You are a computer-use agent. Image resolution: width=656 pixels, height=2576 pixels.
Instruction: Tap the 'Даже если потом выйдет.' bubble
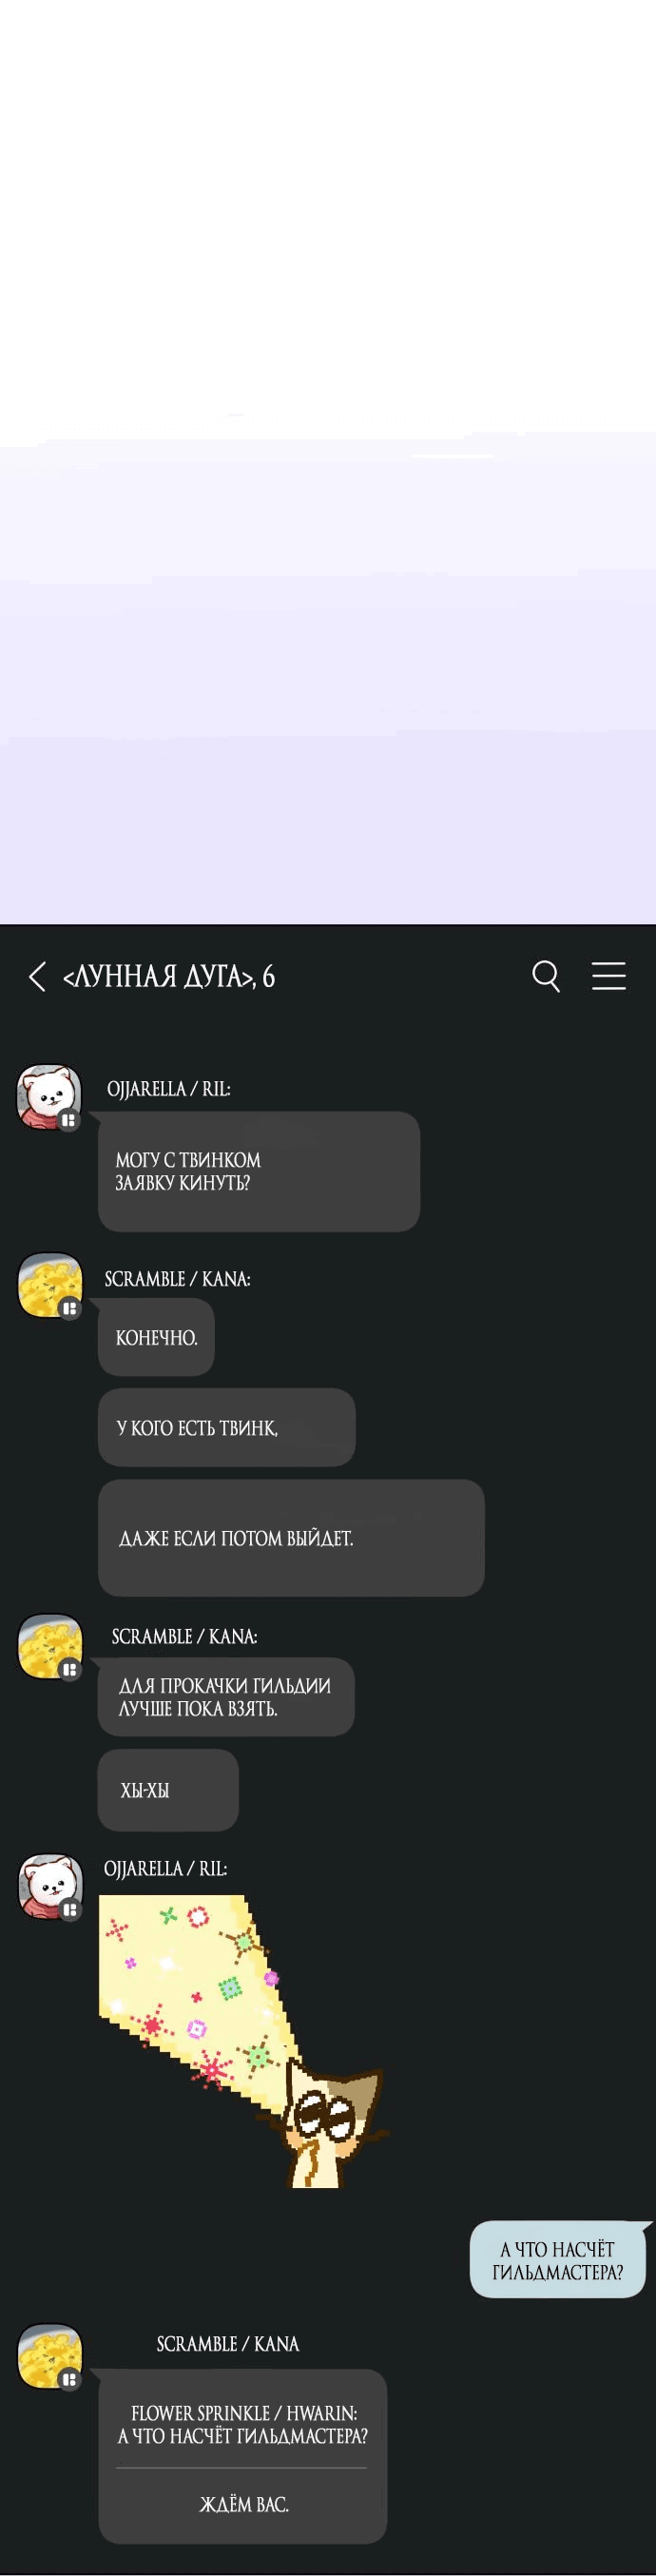click(291, 1537)
